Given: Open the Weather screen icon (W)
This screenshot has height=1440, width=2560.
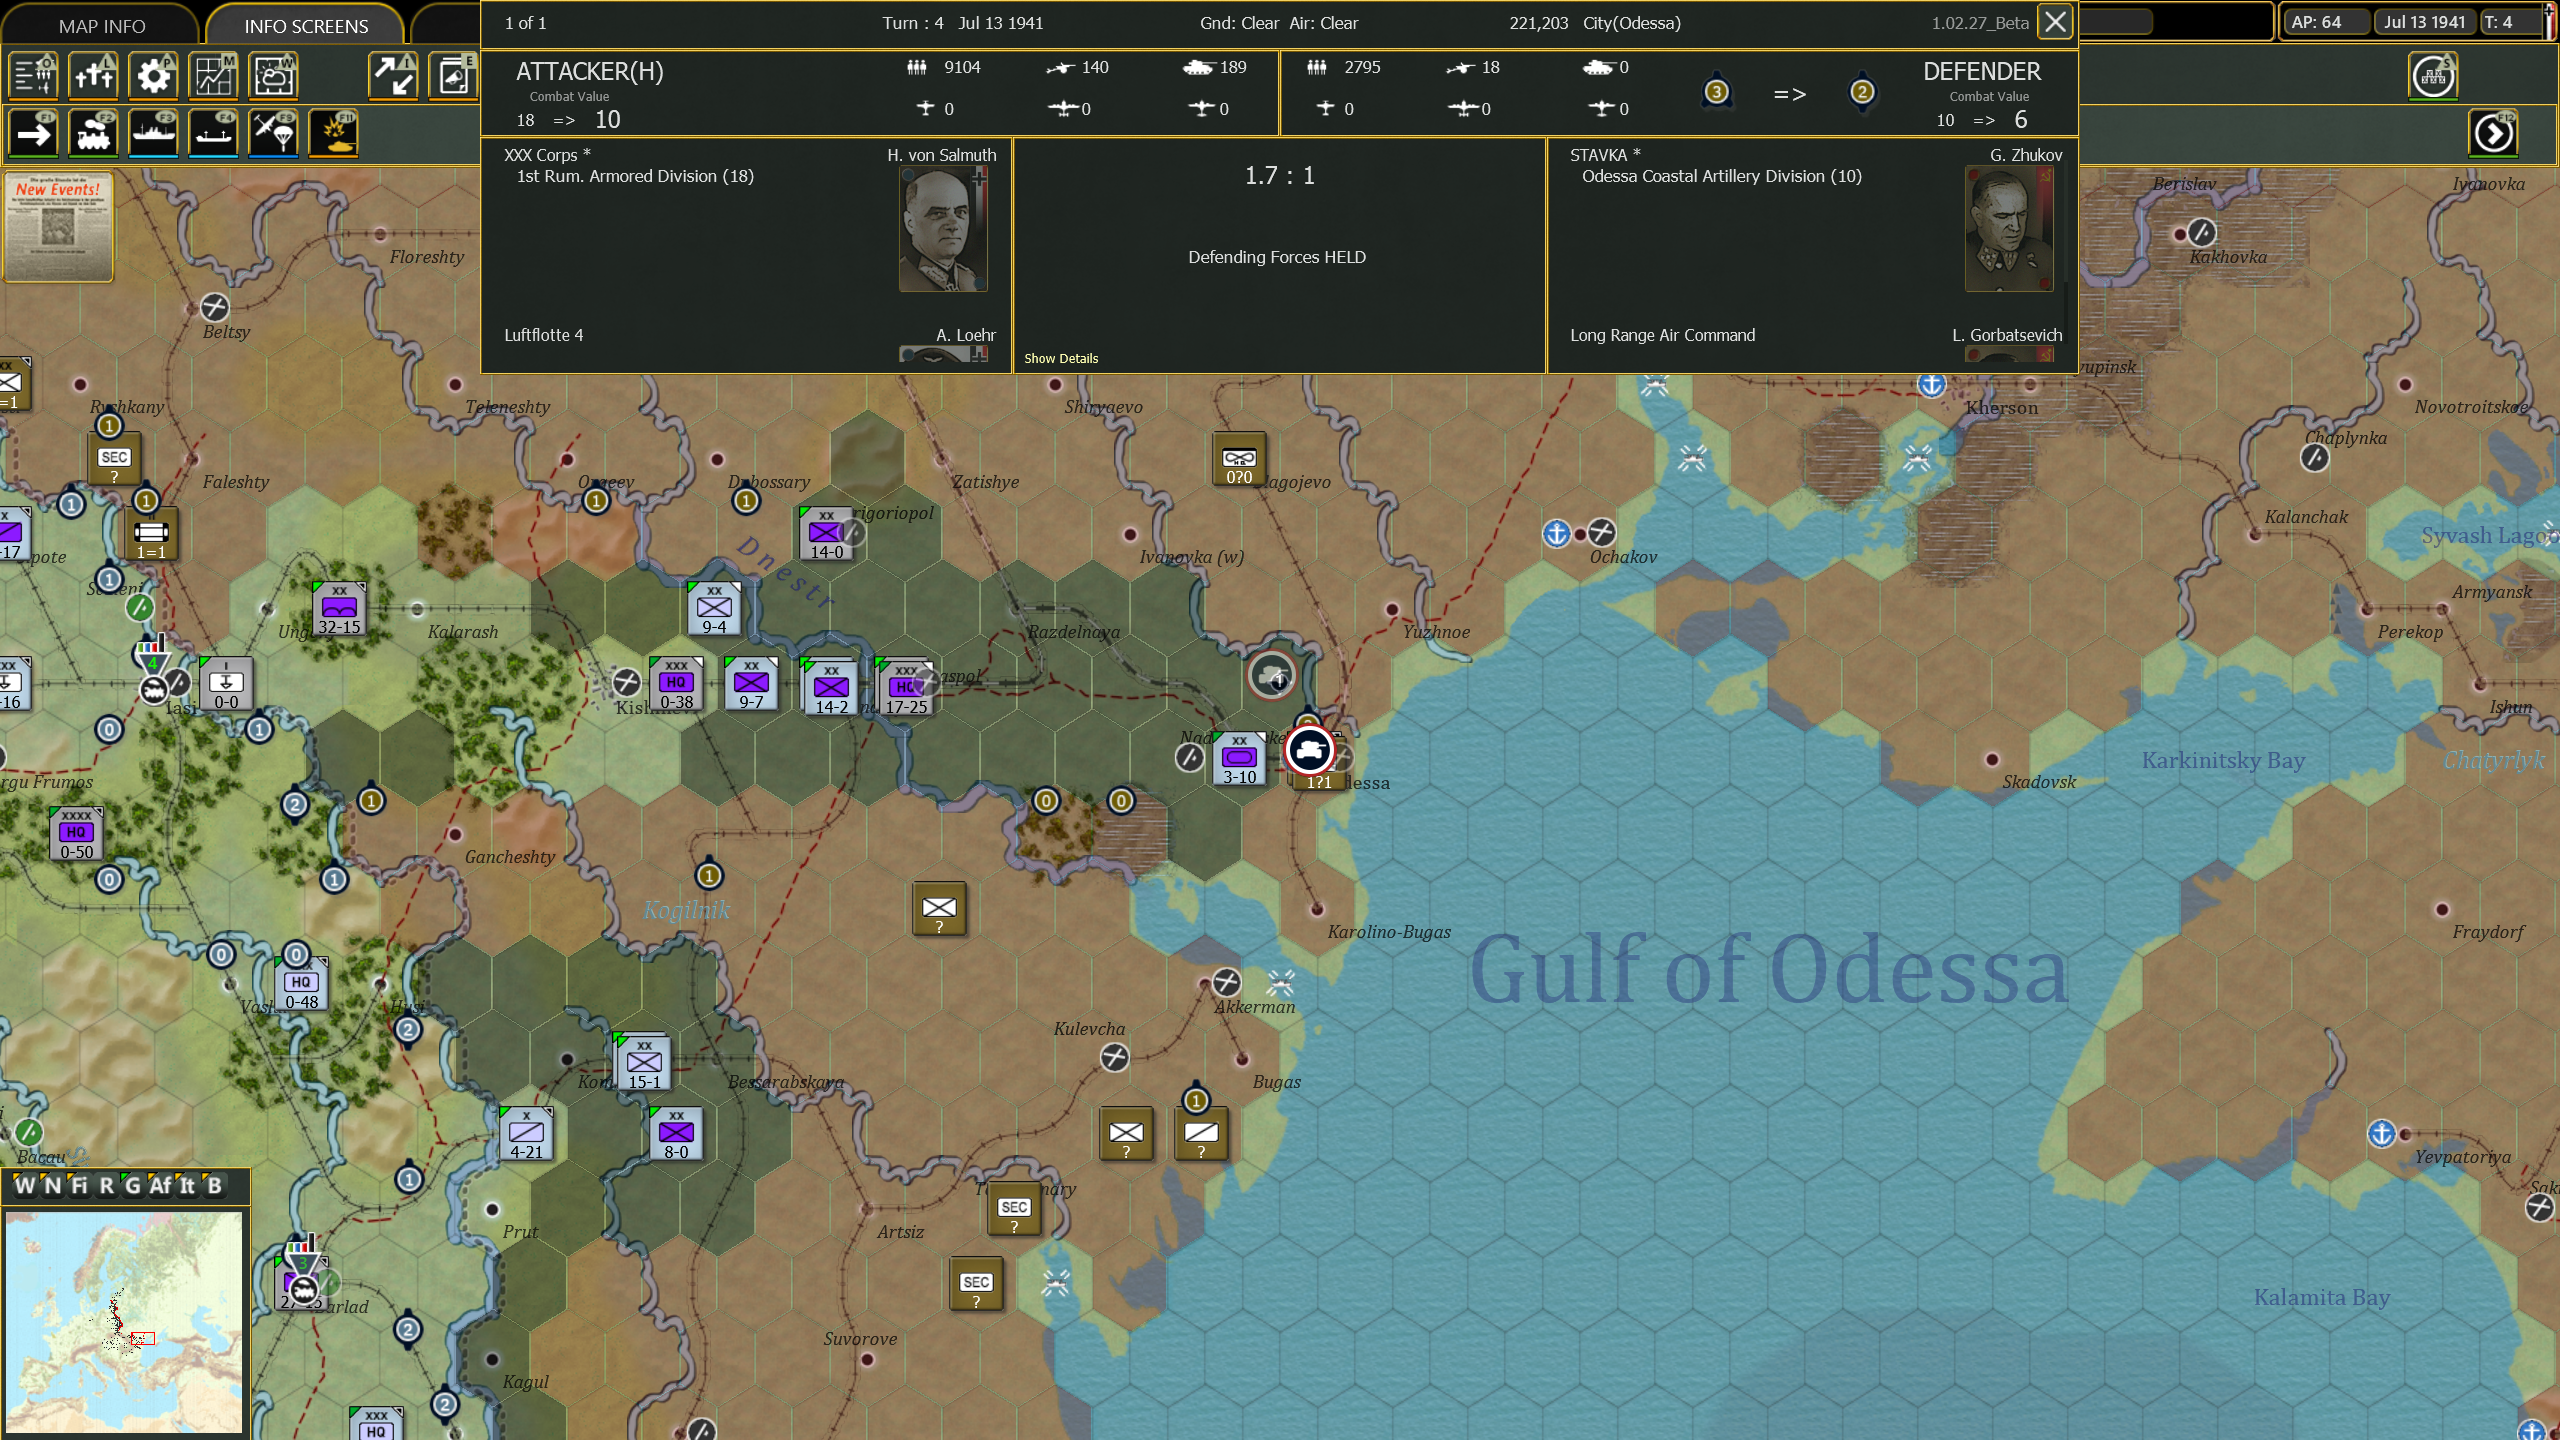Looking at the screenshot, I should [274, 76].
